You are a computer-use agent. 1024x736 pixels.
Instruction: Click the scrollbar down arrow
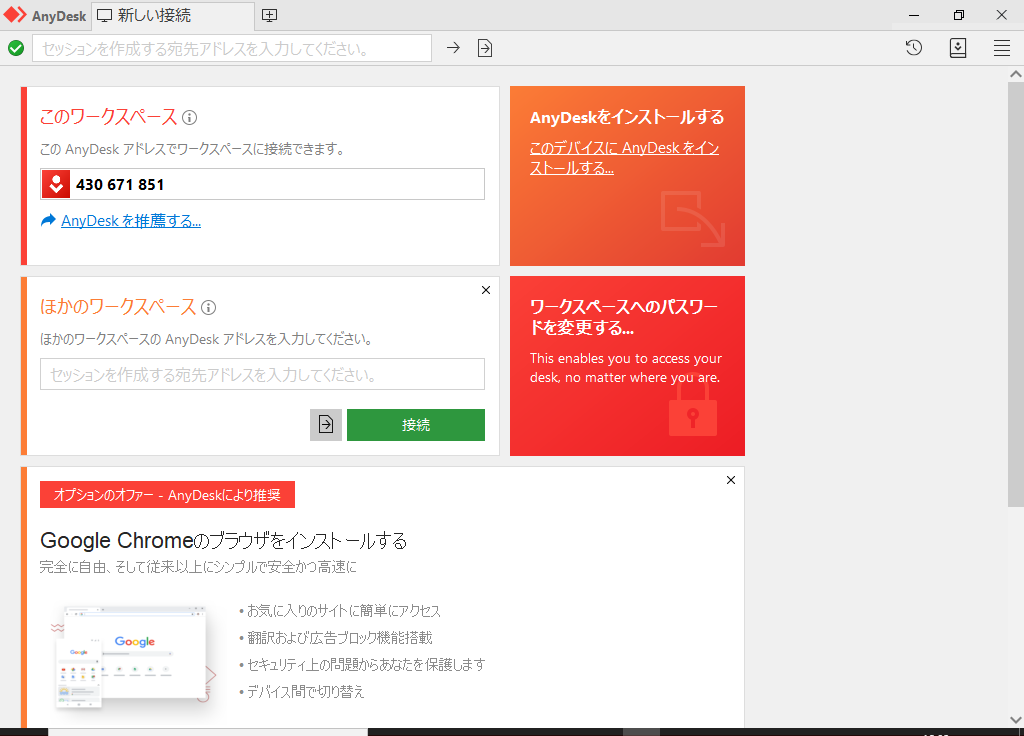(1016, 720)
